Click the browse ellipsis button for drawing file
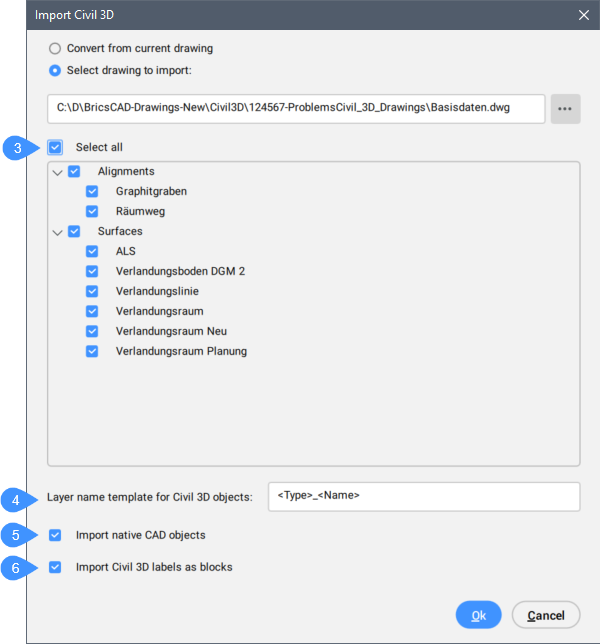 pyautogui.click(x=566, y=109)
